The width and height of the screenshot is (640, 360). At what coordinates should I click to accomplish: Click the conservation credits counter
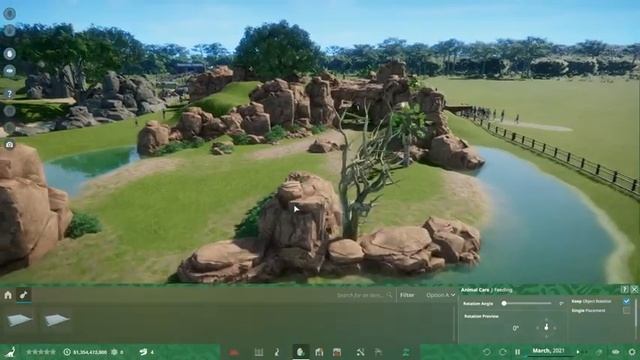(x=118, y=352)
